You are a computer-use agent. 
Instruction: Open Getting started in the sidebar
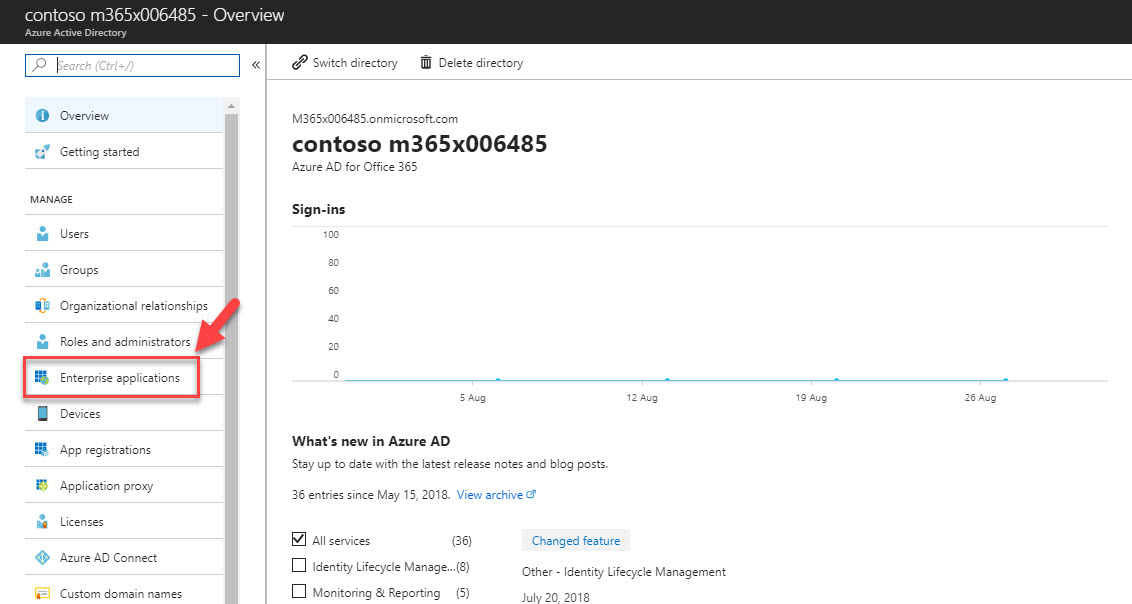tap(124, 152)
